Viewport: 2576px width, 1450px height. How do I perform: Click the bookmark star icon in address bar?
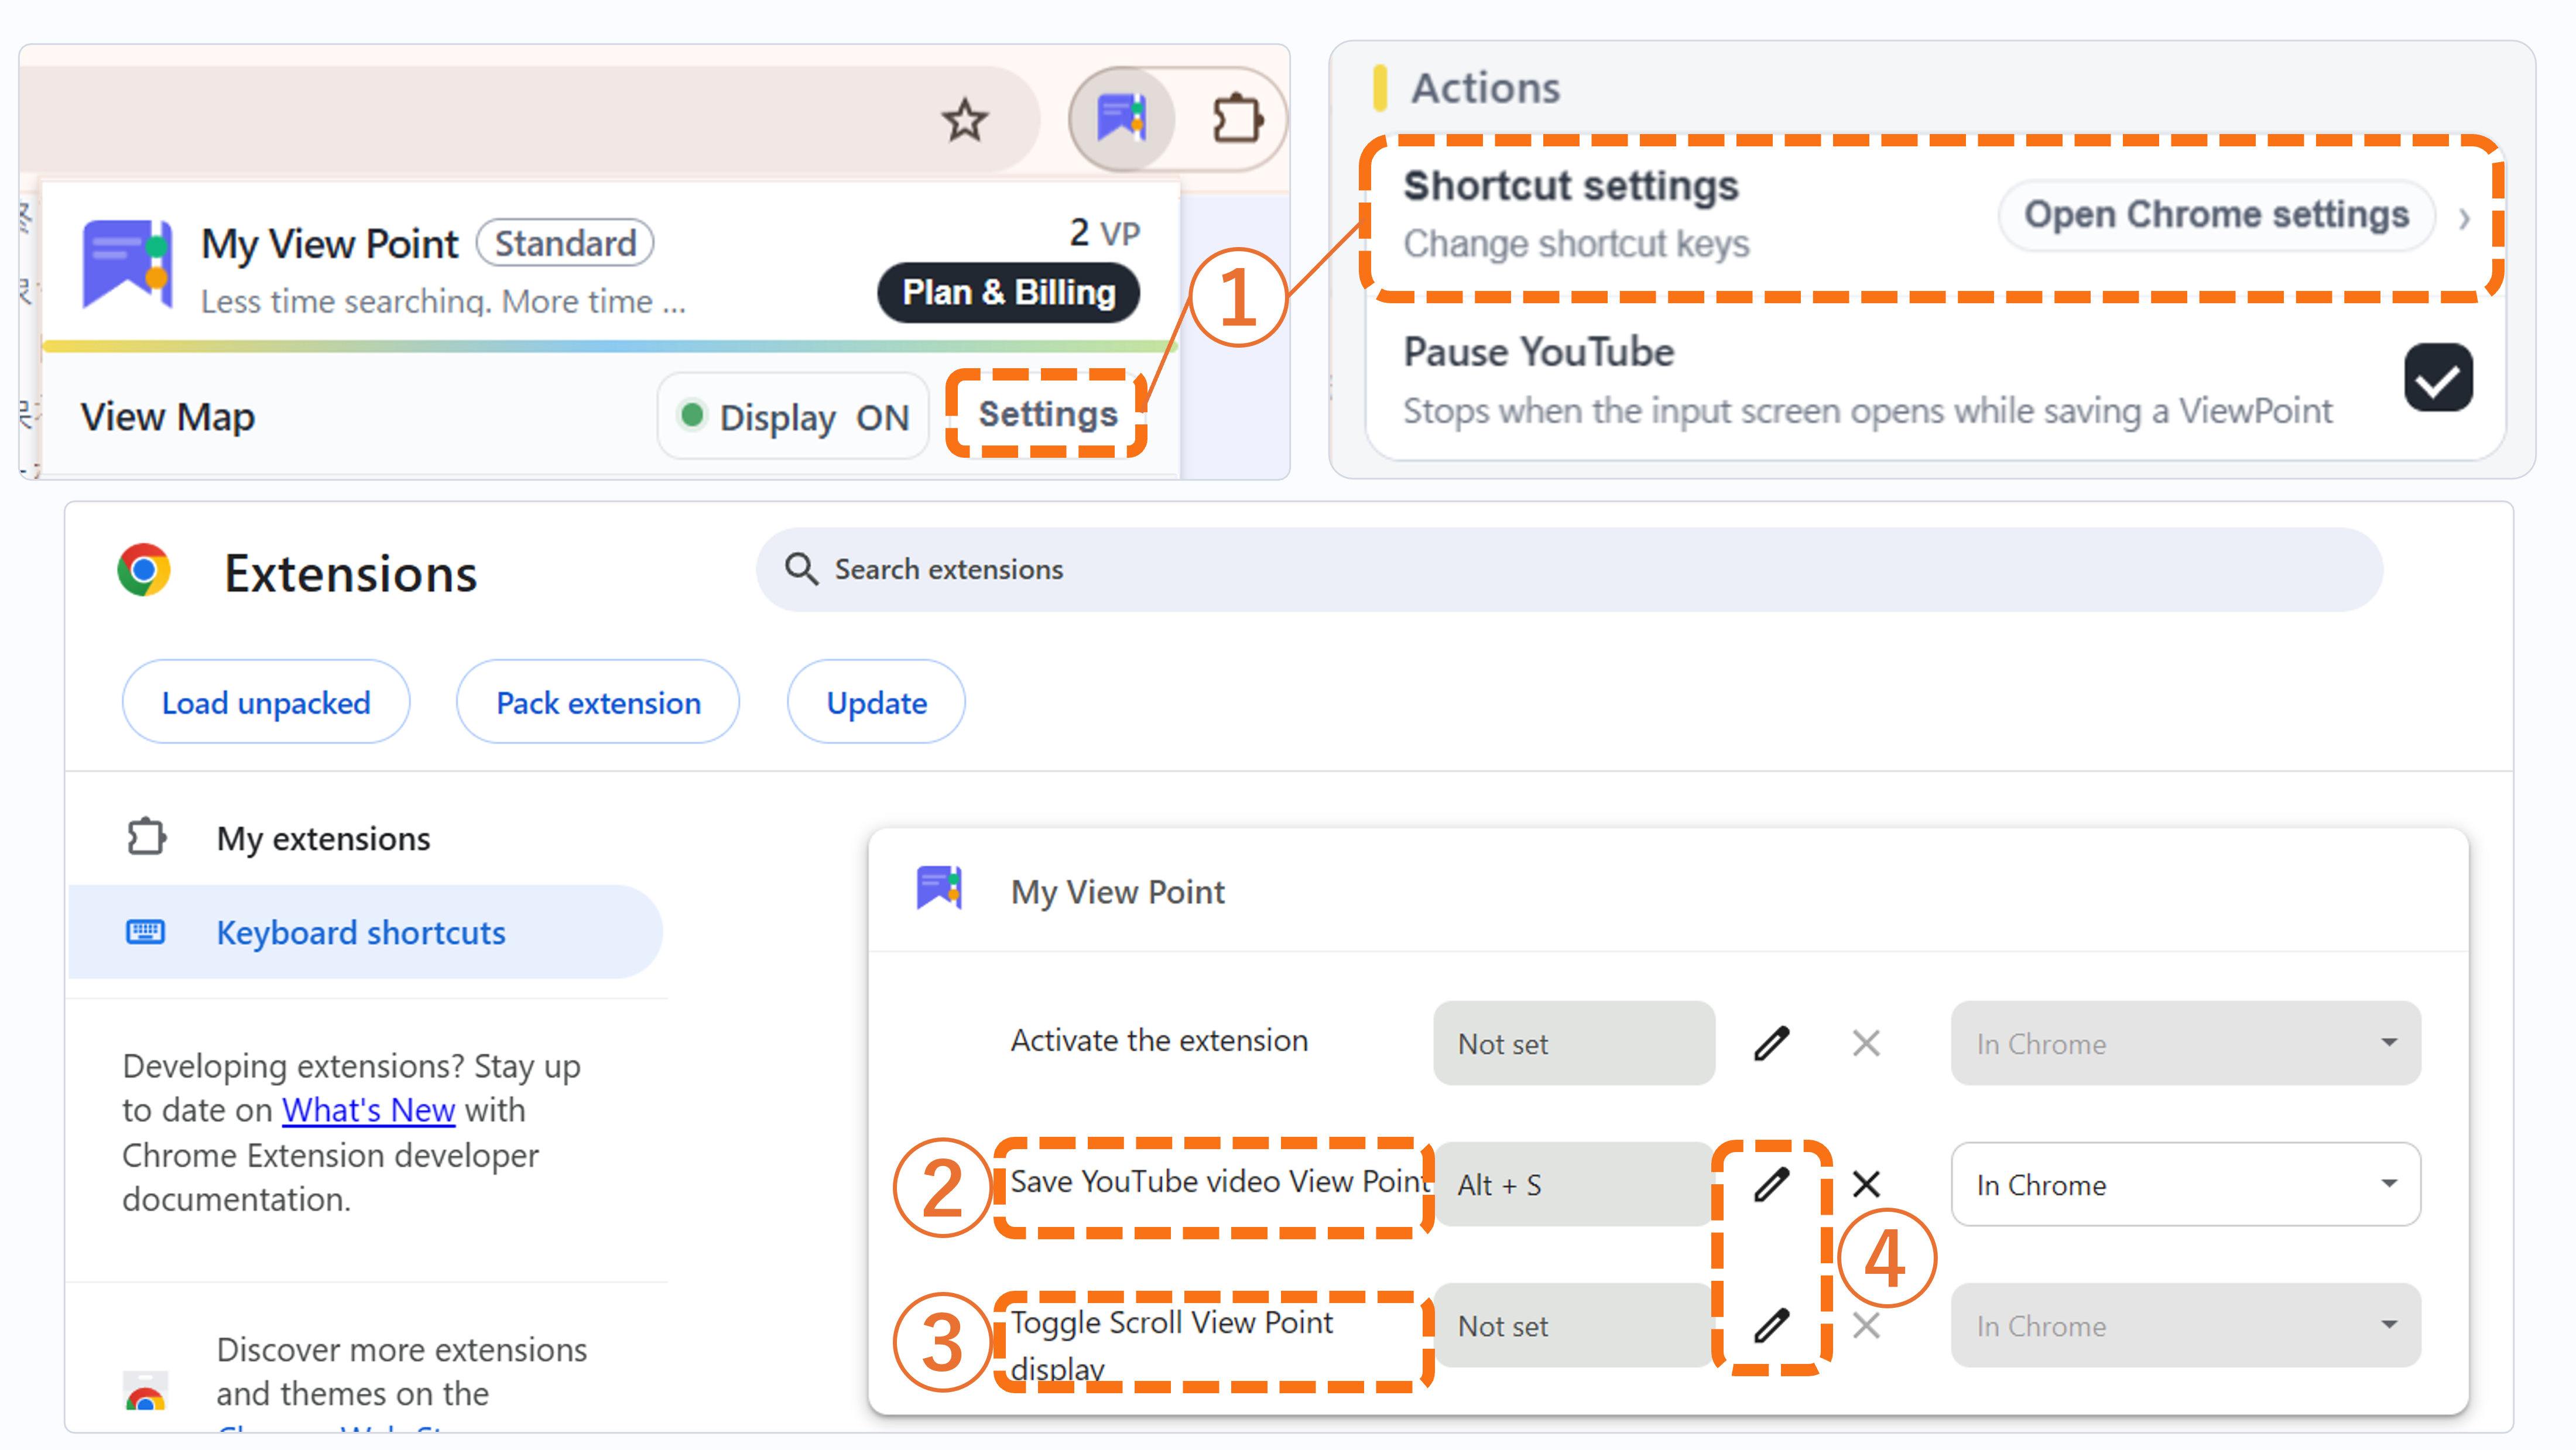point(964,120)
